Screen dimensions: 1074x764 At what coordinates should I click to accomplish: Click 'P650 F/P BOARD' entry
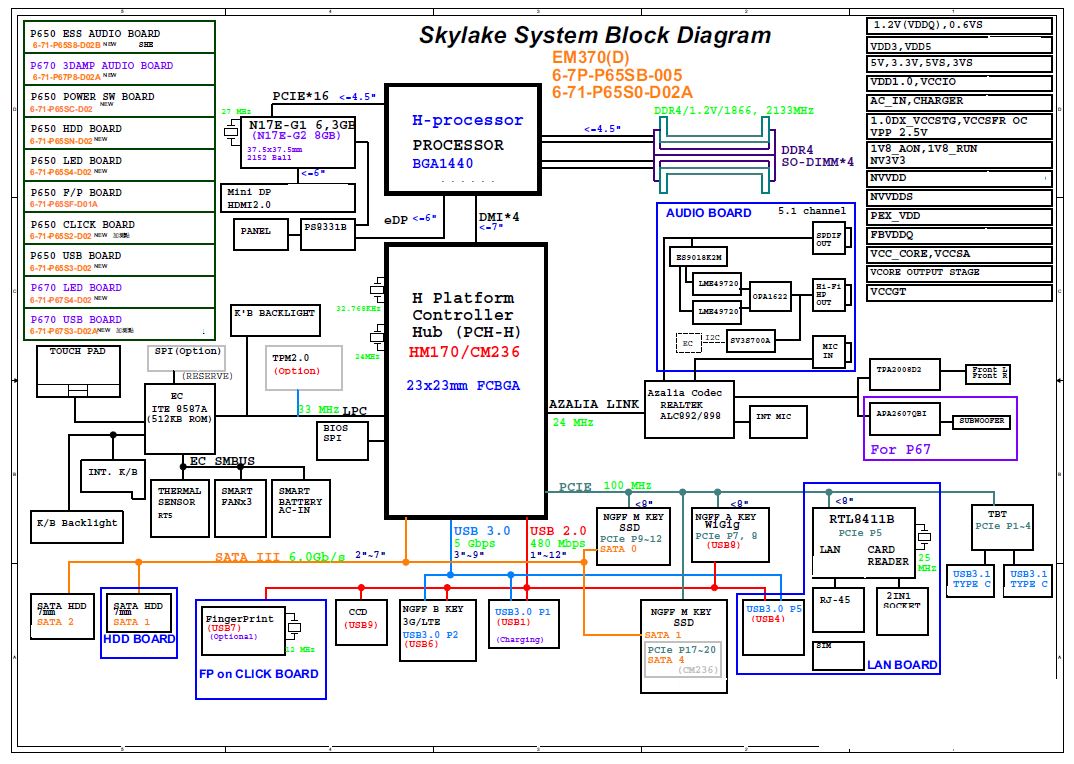click(119, 197)
